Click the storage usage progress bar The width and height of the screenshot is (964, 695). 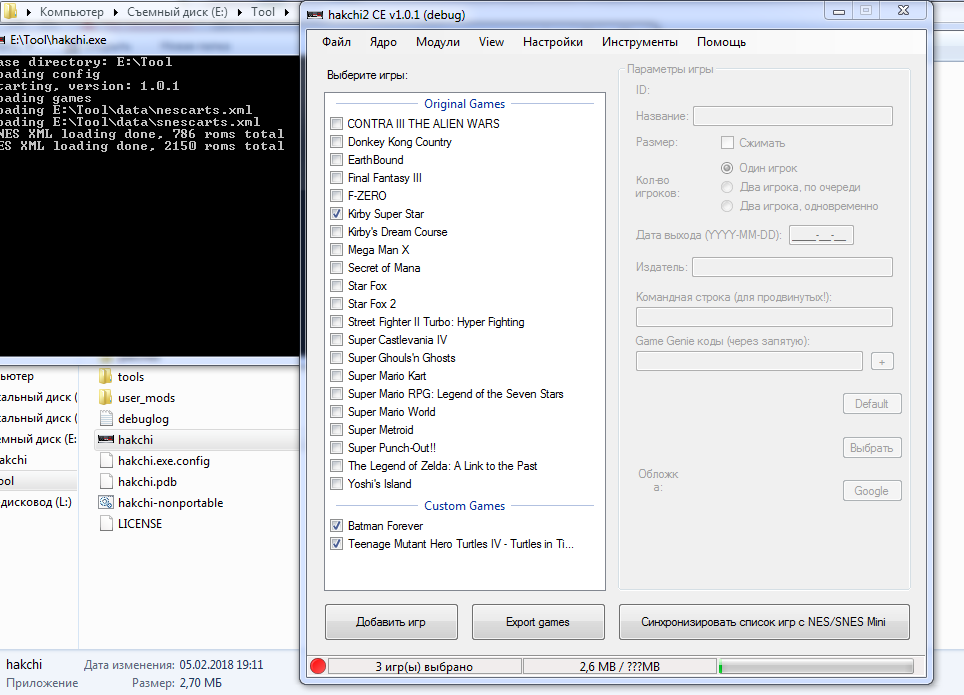(x=816, y=667)
